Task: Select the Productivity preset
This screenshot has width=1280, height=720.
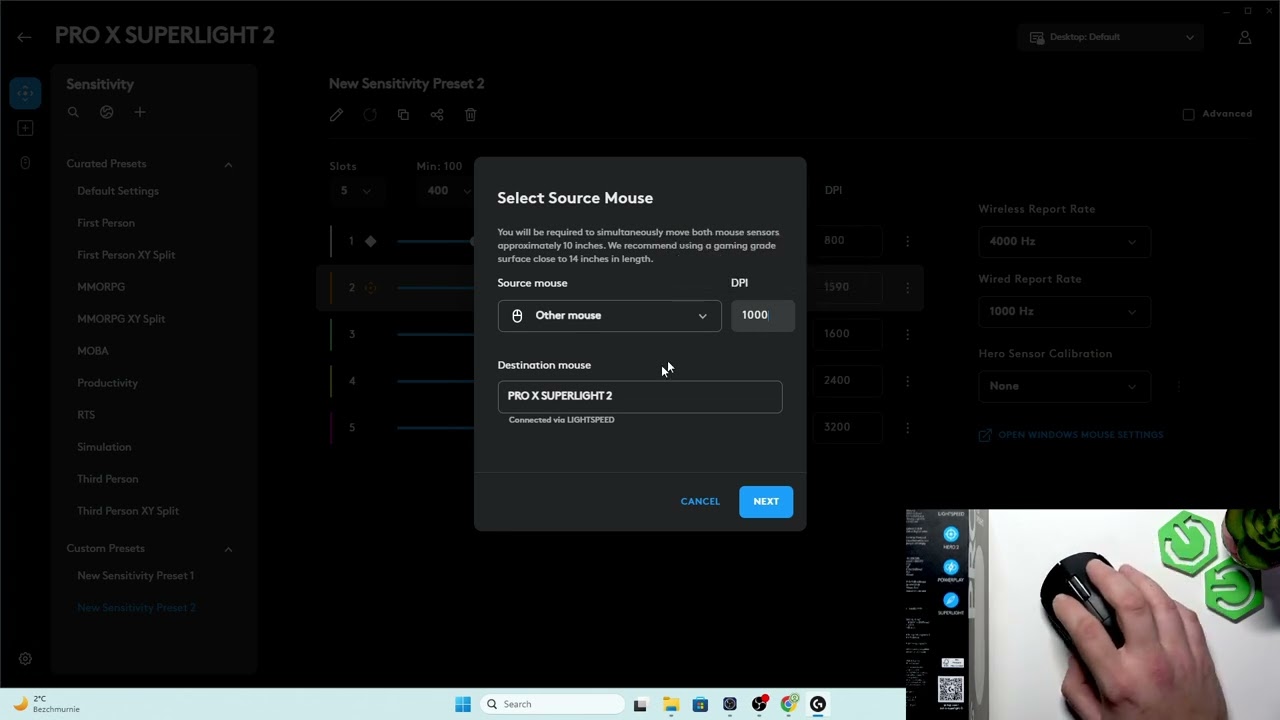Action: click(108, 383)
